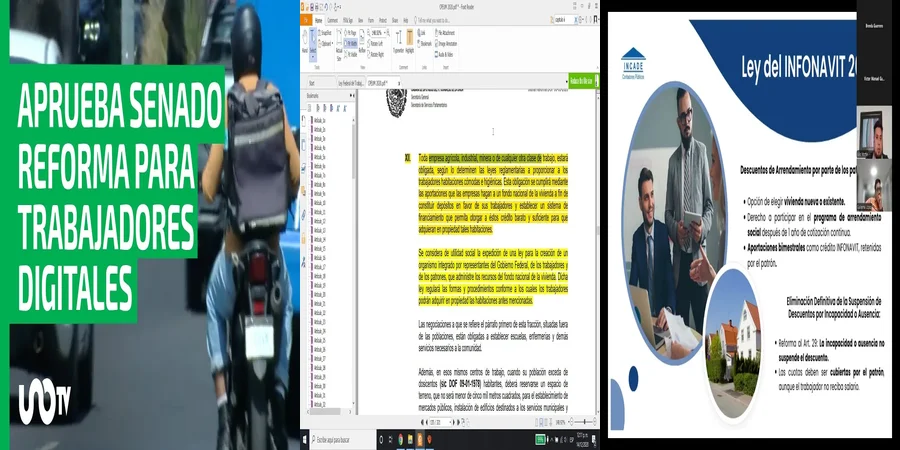The height and width of the screenshot is (450, 900).
Task: Click the Windows taskbar search box
Action: click(x=343, y=440)
